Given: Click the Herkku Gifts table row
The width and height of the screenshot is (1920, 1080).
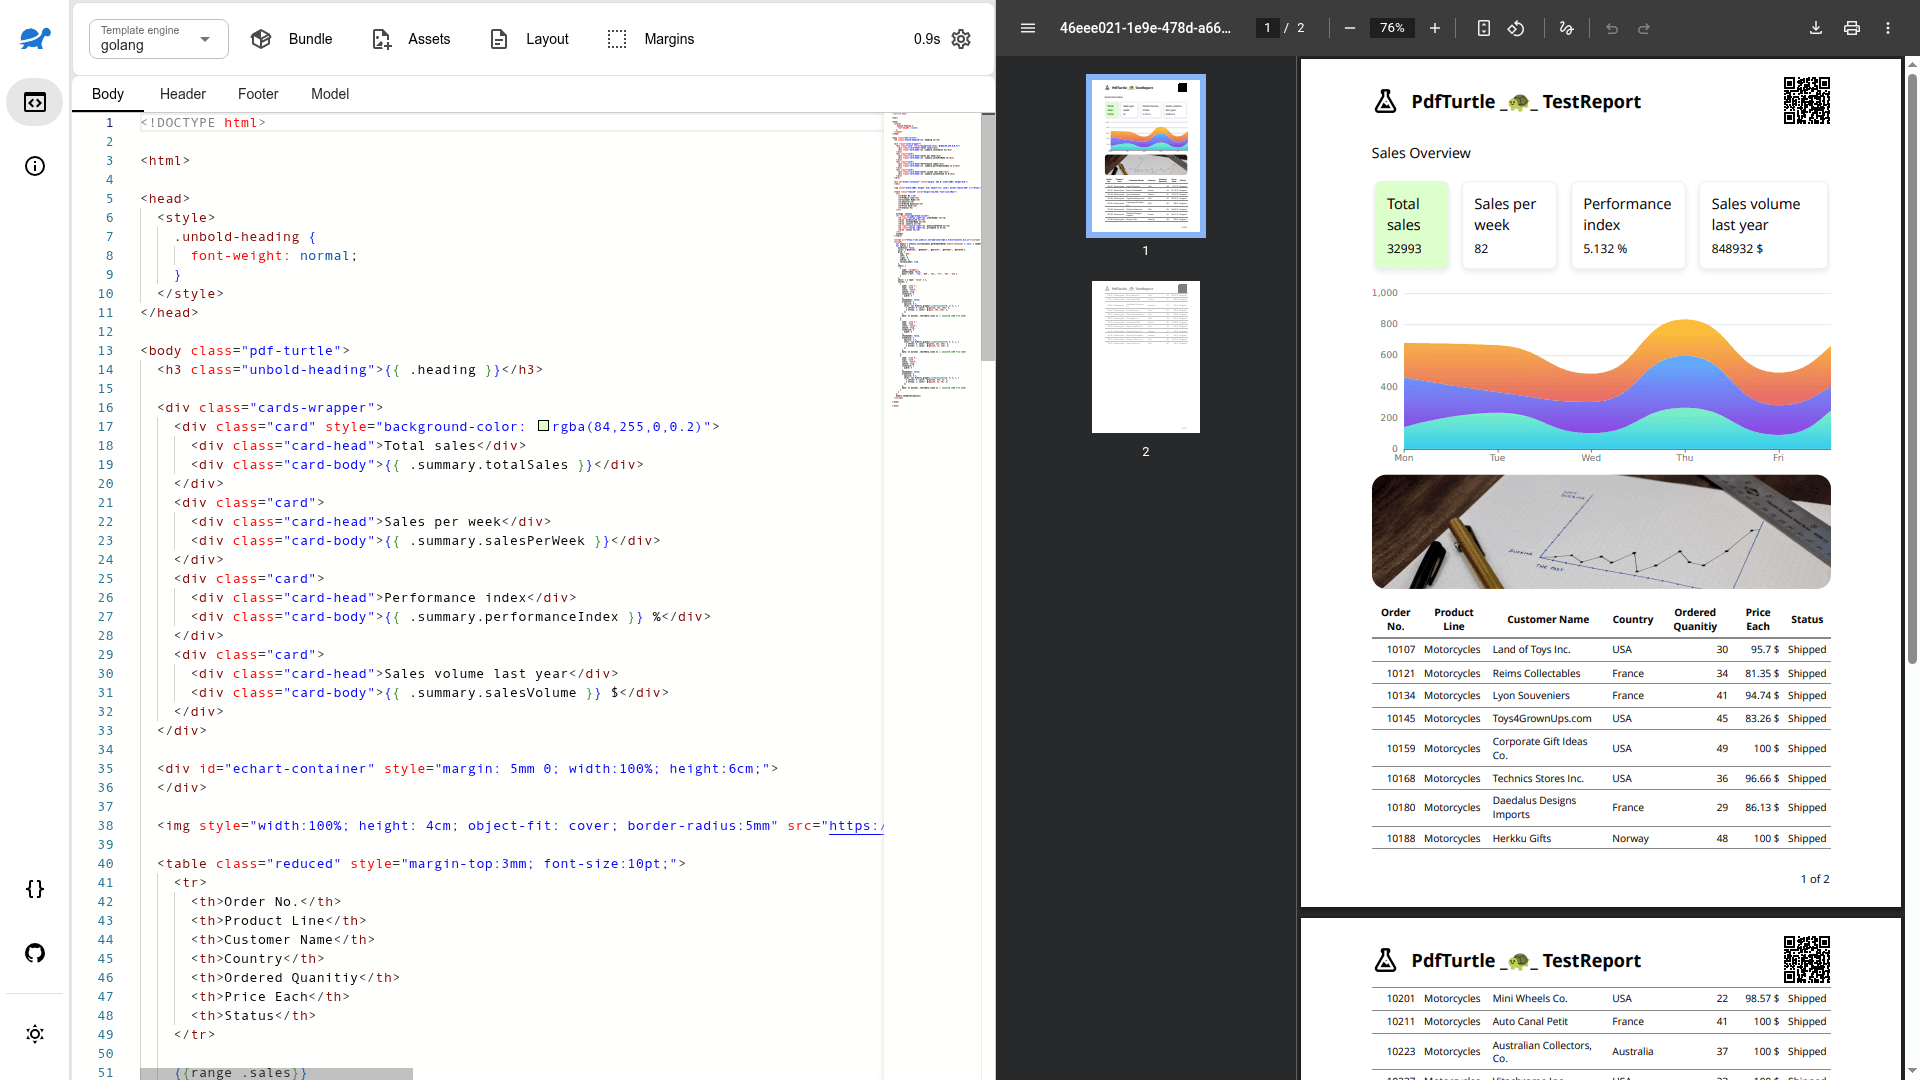Looking at the screenshot, I should coord(1601,839).
